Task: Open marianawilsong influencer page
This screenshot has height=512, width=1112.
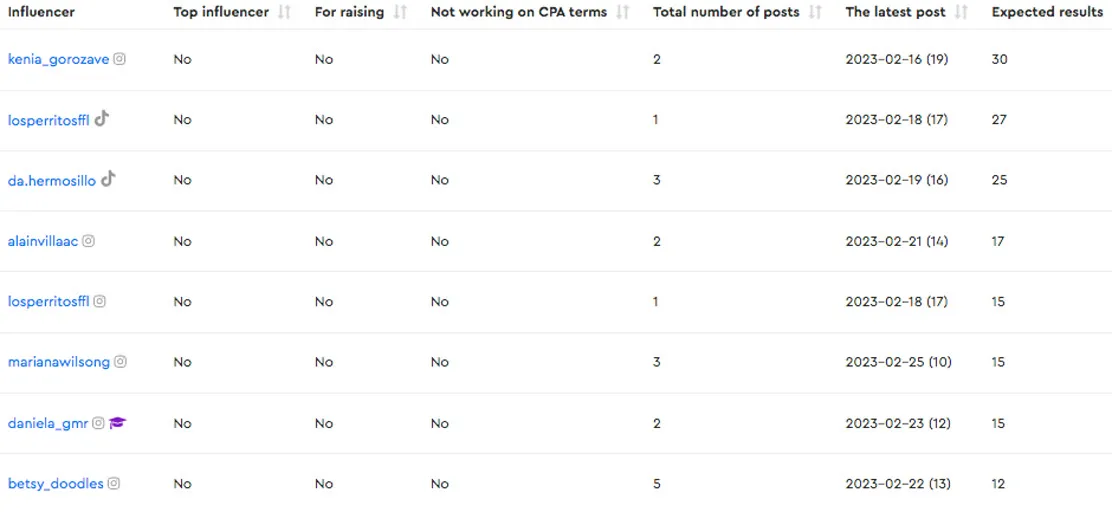Action: [x=59, y=362]
